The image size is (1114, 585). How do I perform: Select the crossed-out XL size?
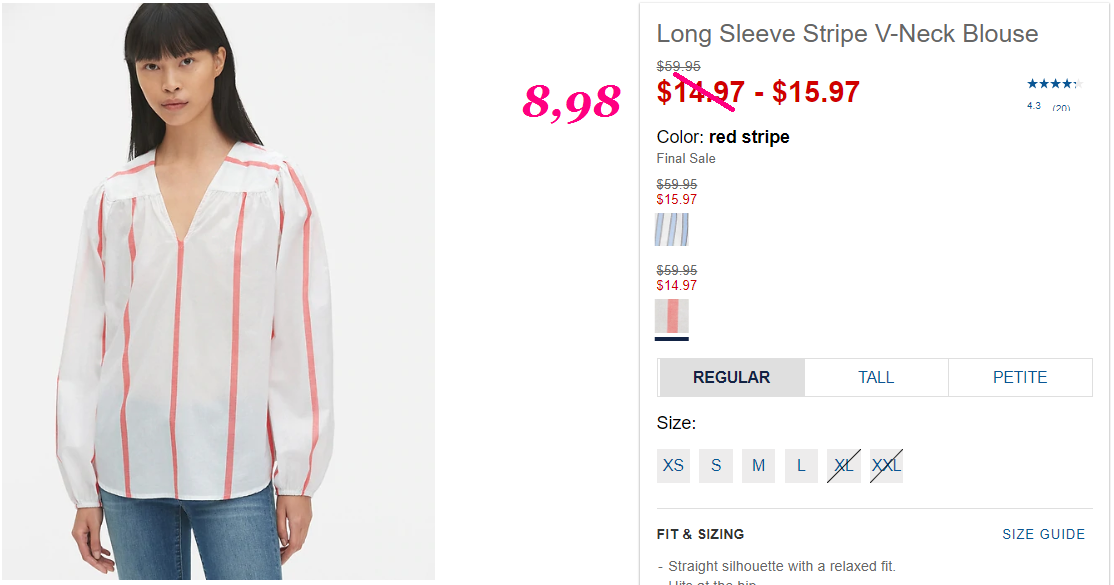tap(843, 466)
